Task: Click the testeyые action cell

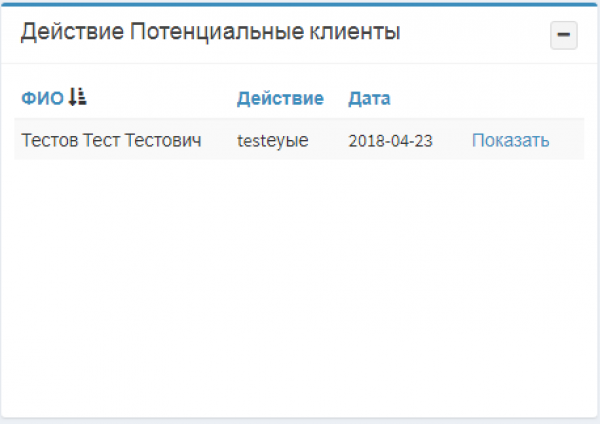Action: point(273,141)
